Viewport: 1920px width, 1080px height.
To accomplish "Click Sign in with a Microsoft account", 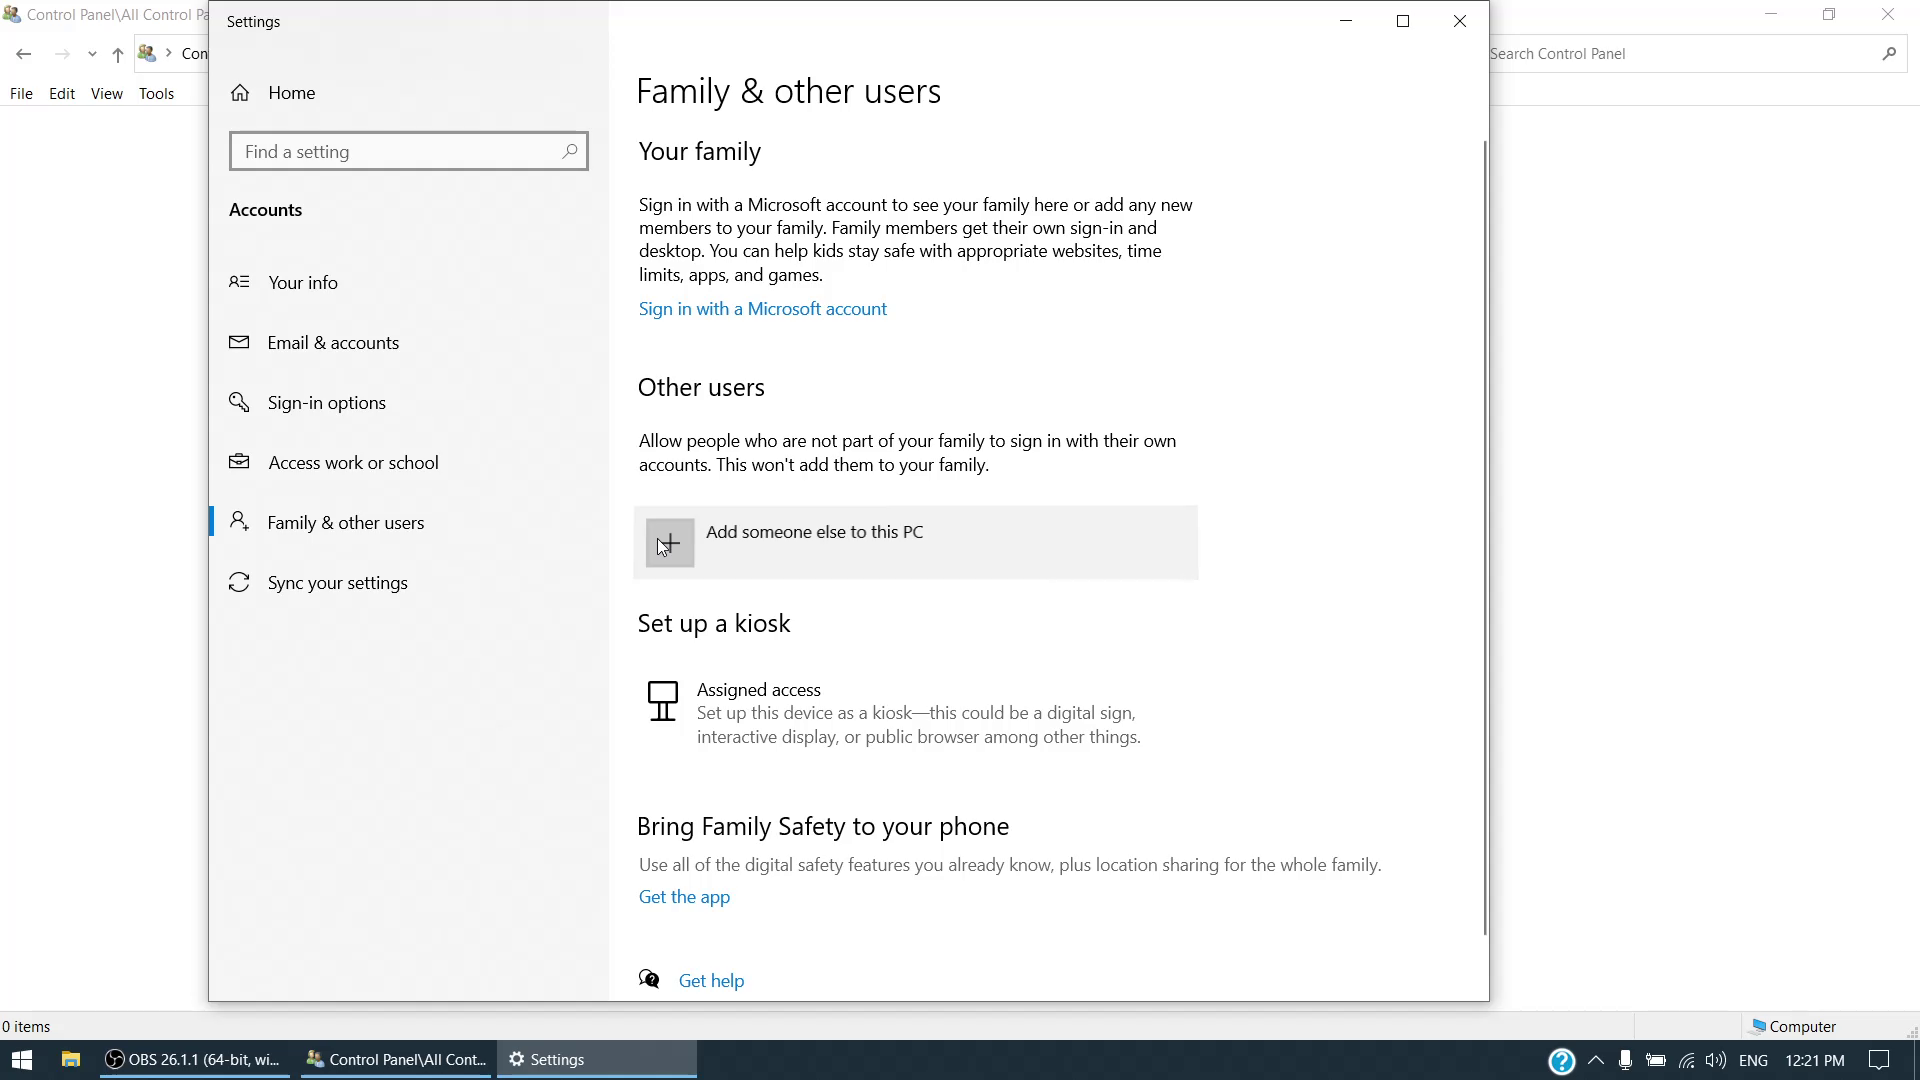I will tap(762, 309).
